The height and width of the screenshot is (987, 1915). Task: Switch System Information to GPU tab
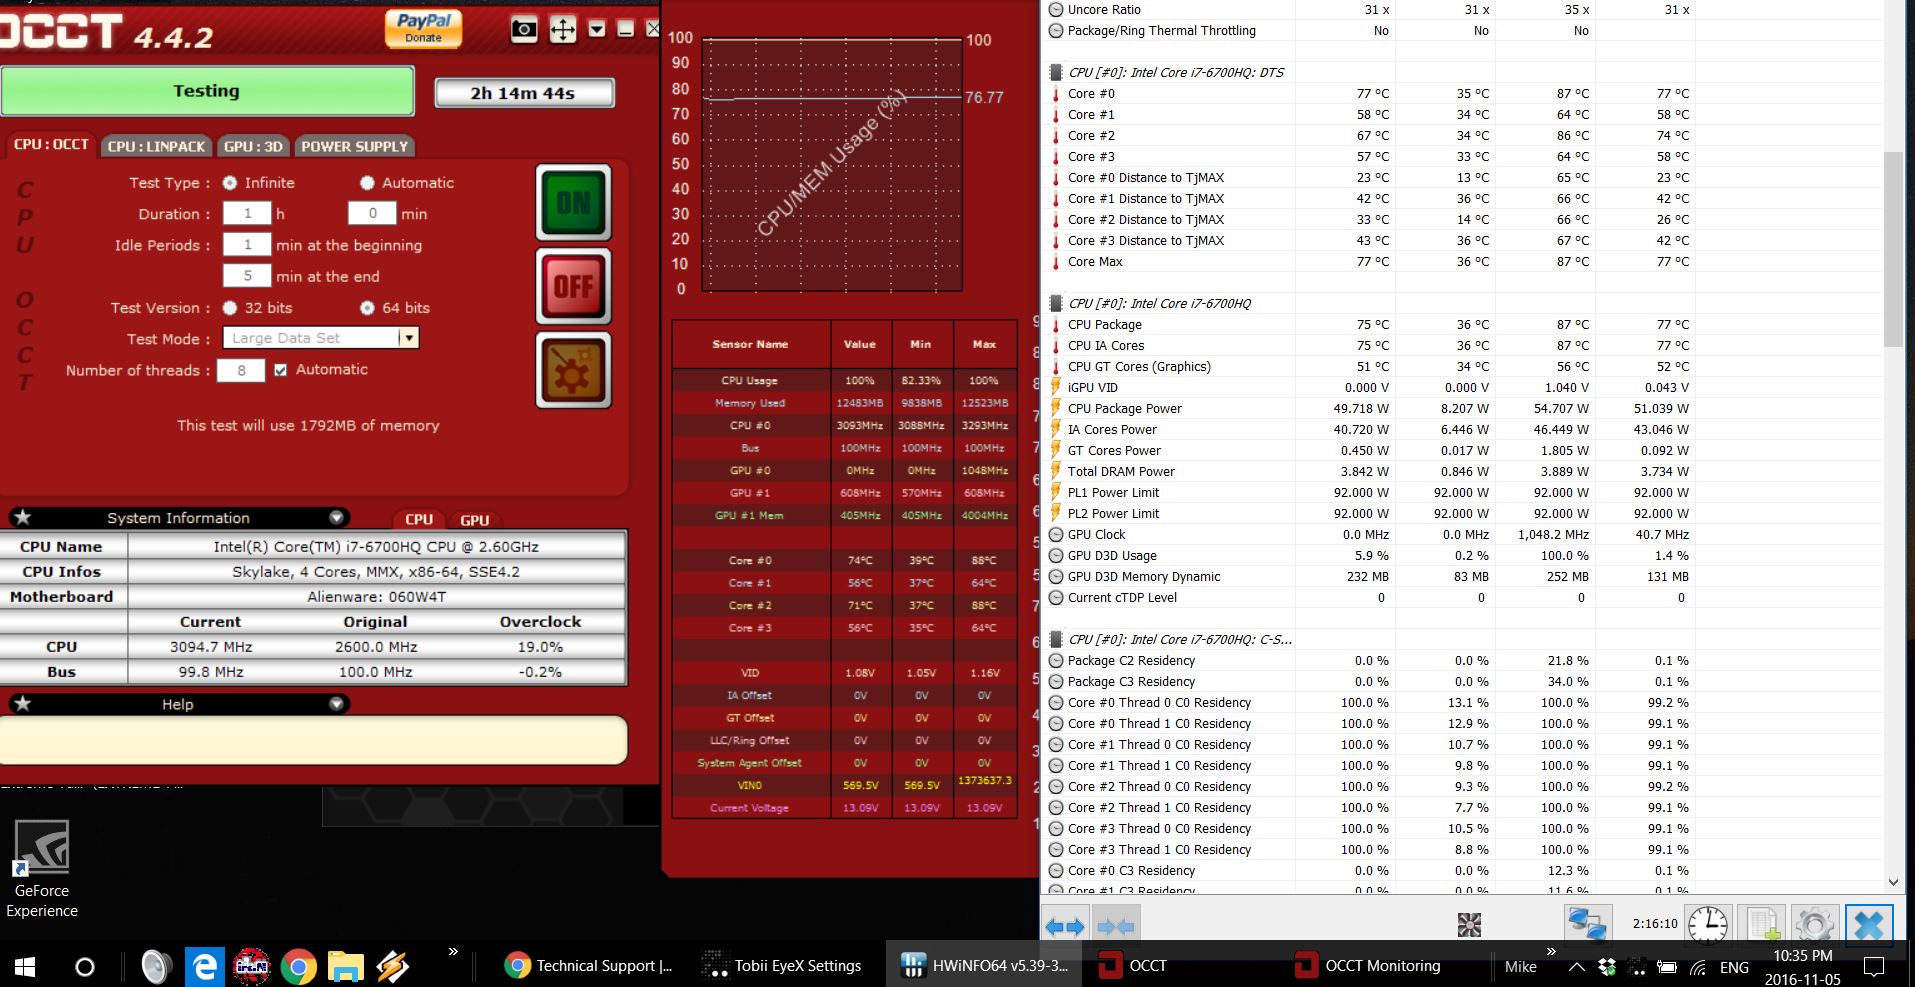[x=475, y=519]
